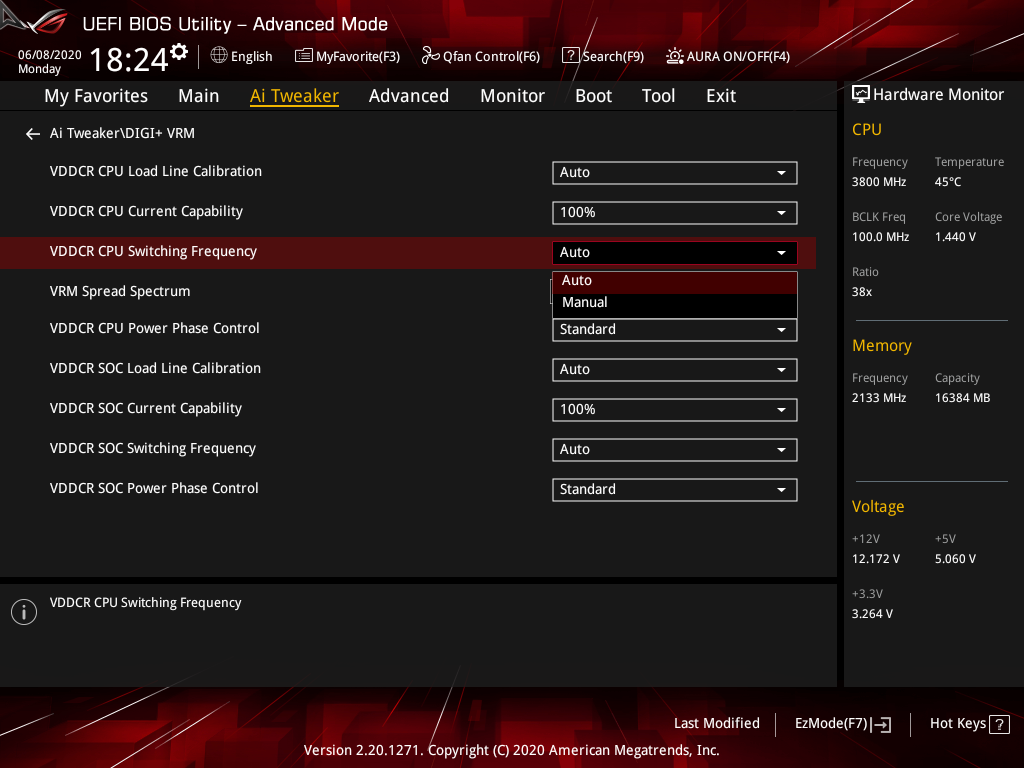Choose Auto in the open dropdown list
Screen dimensions: 1024x768
pyautogui.click(x=675, y=281)
